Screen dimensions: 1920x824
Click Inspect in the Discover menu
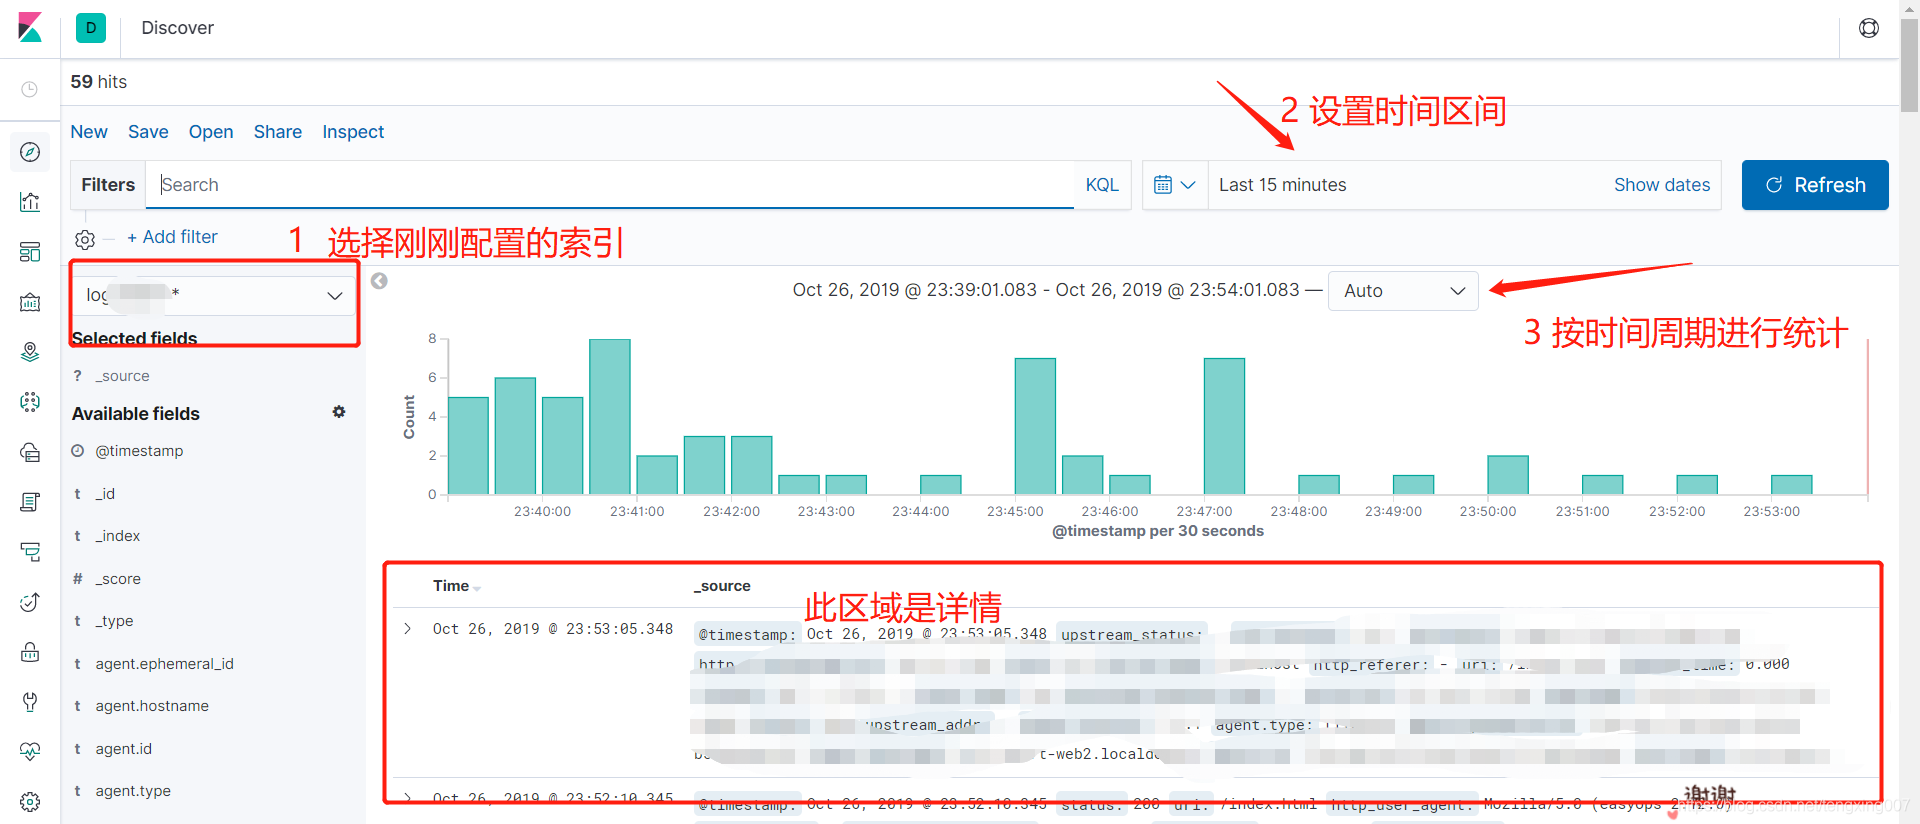[353, 132]
